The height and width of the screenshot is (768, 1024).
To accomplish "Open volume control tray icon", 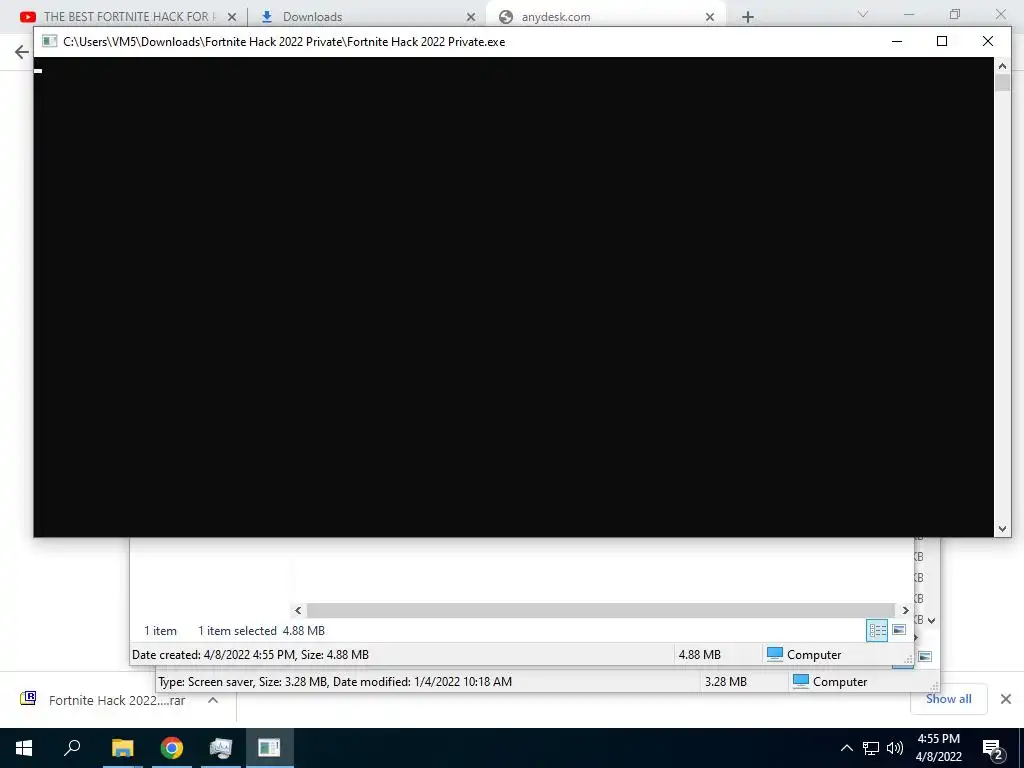I will pos(895,748).
